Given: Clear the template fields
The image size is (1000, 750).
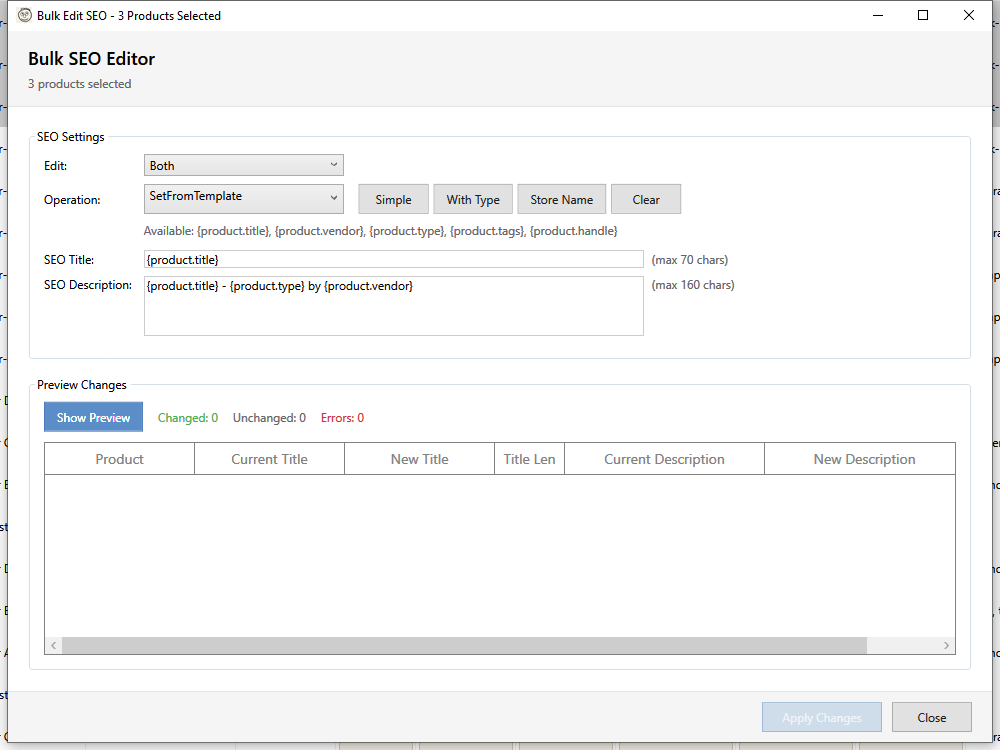Looking at the screenshot, I should [646, 198].
